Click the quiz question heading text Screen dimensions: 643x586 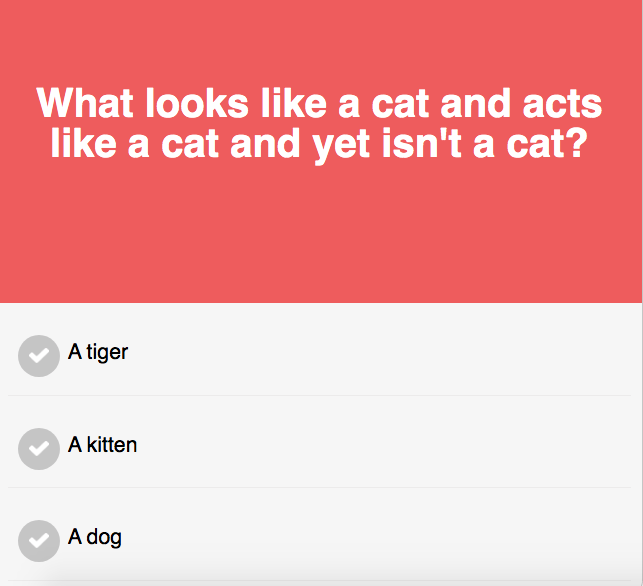[x=319, y=123]
